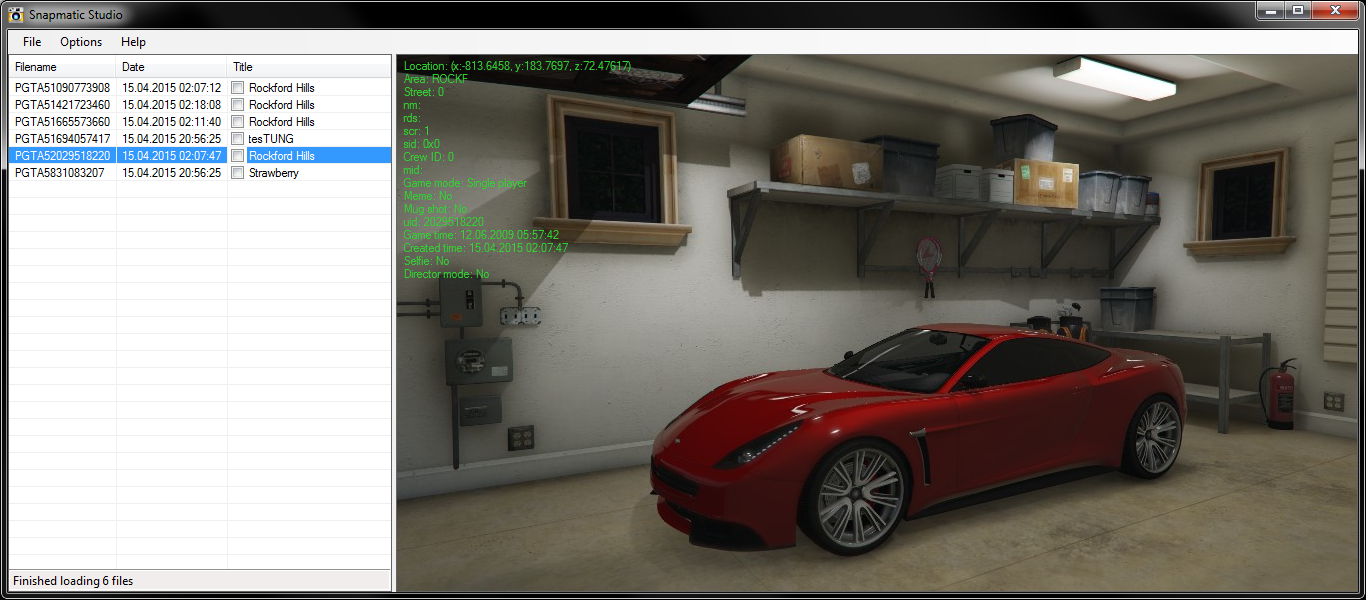
Task: Toggle checkbox of selected PGTA52029518220 row
Action: (238, 156)
